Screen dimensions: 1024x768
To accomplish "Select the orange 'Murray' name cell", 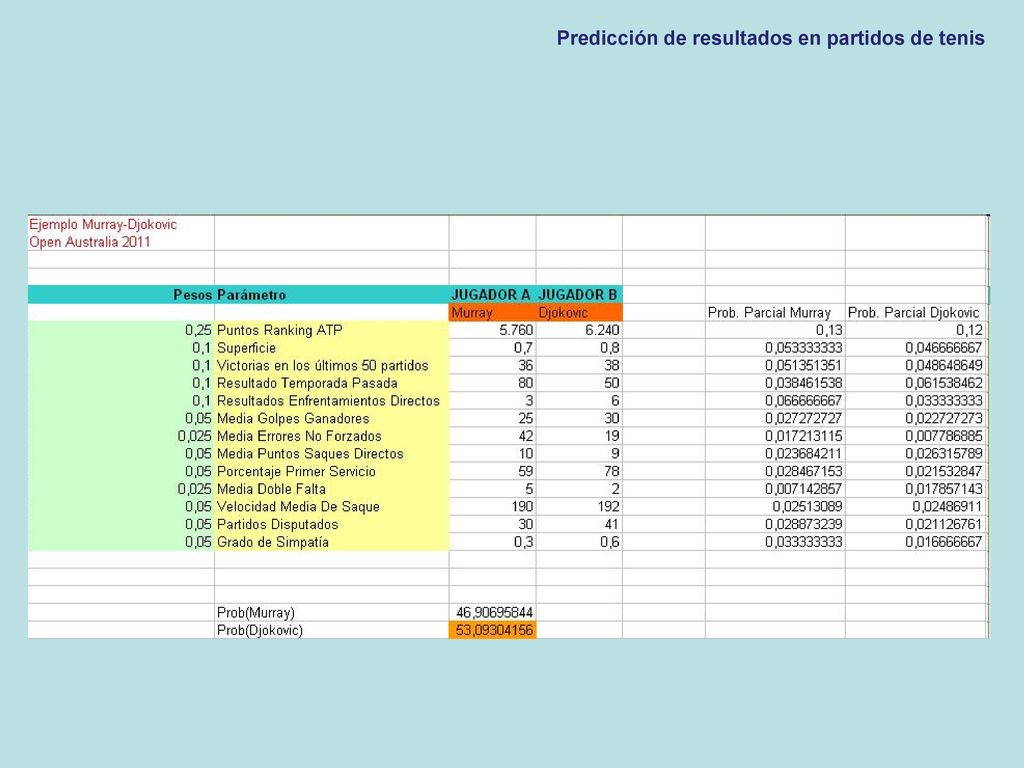I will click(x=492, y=312).
